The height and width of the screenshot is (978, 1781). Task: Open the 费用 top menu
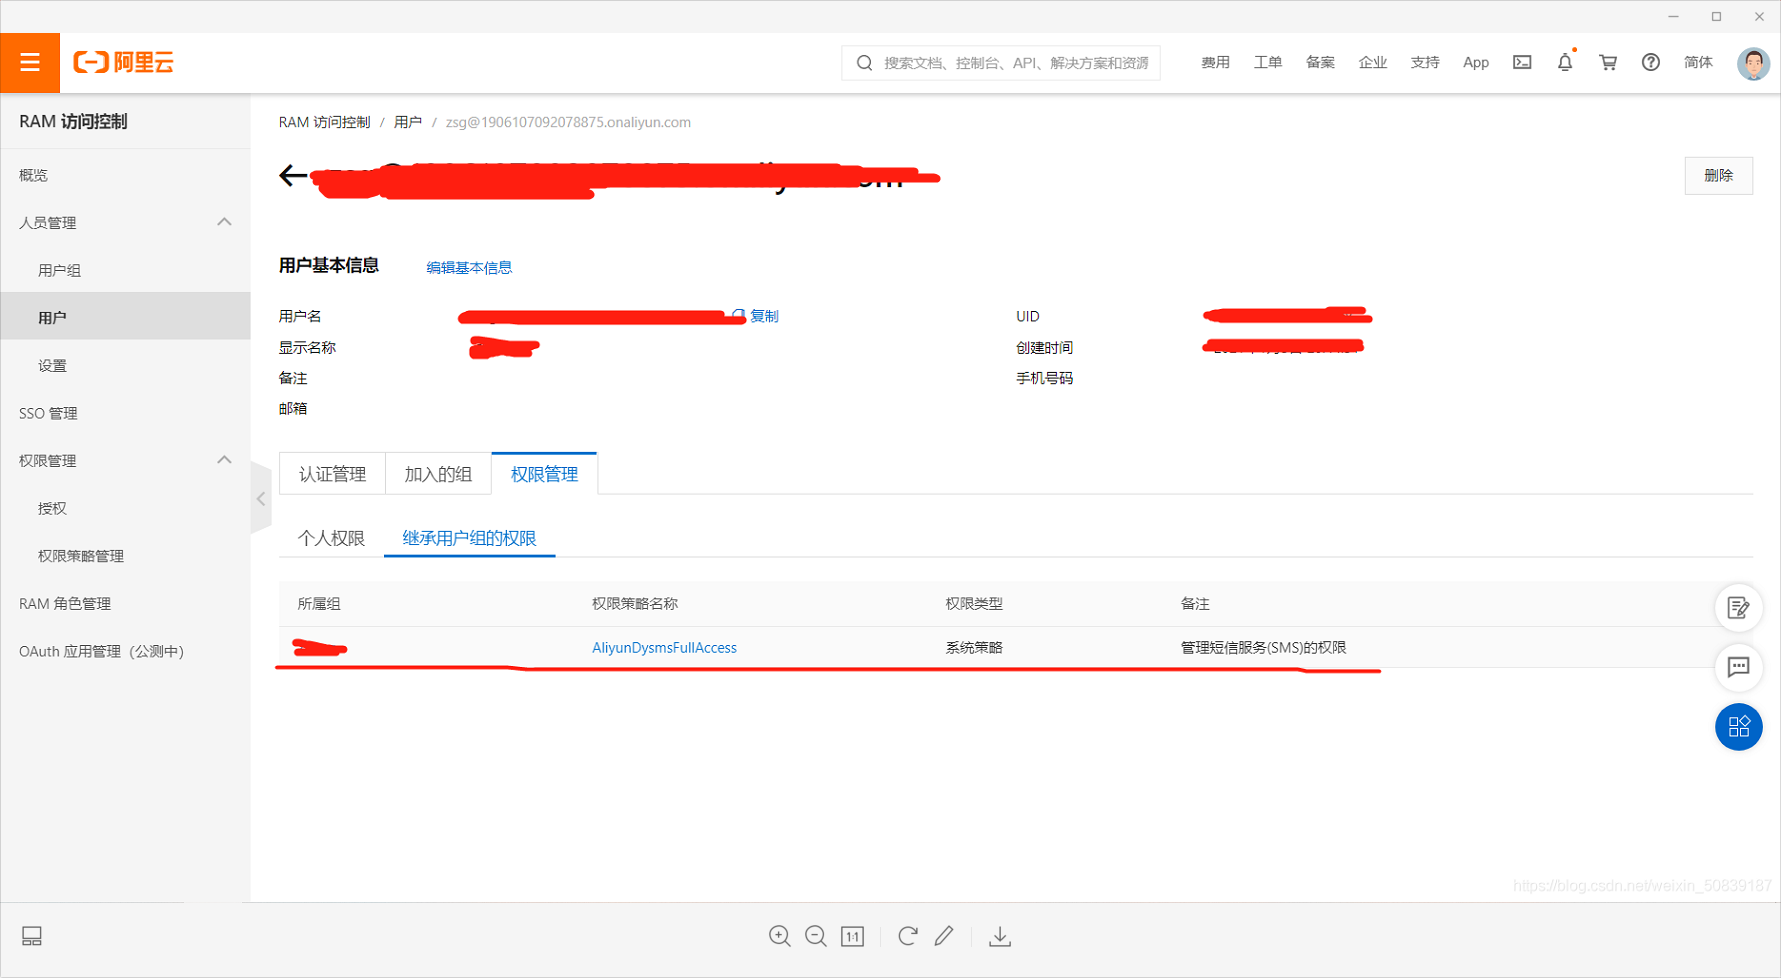1215,62
